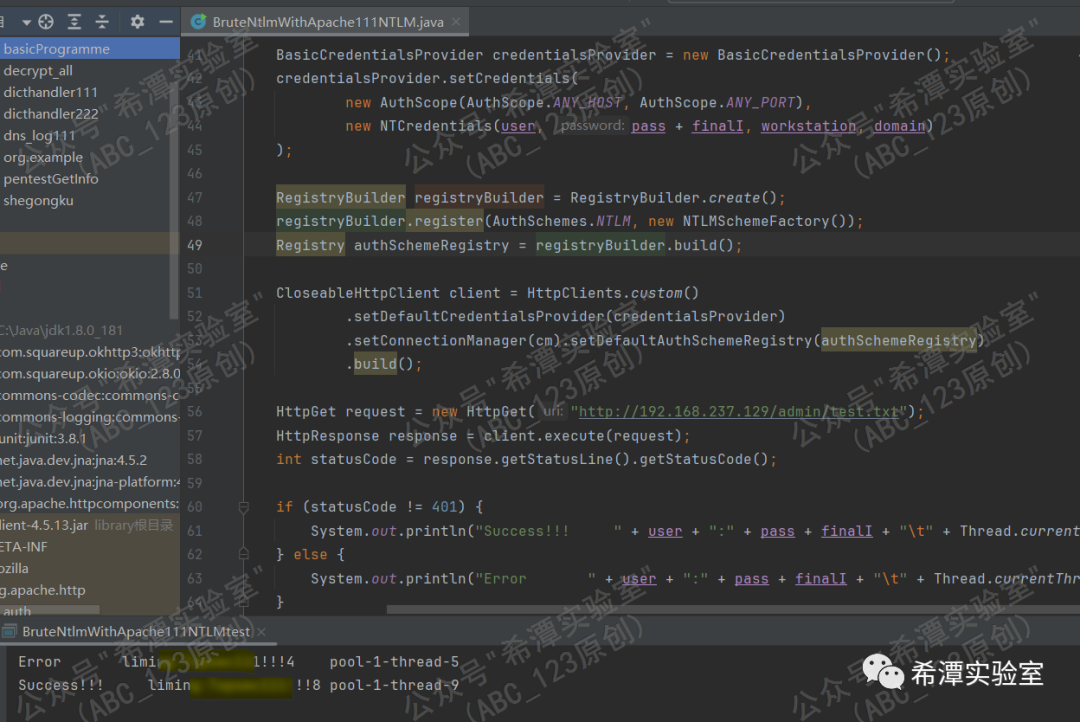Click RegistryBuilder.create() call on line 47
The width and height of the screenshot is (1080, 722).
coord(673,198)
